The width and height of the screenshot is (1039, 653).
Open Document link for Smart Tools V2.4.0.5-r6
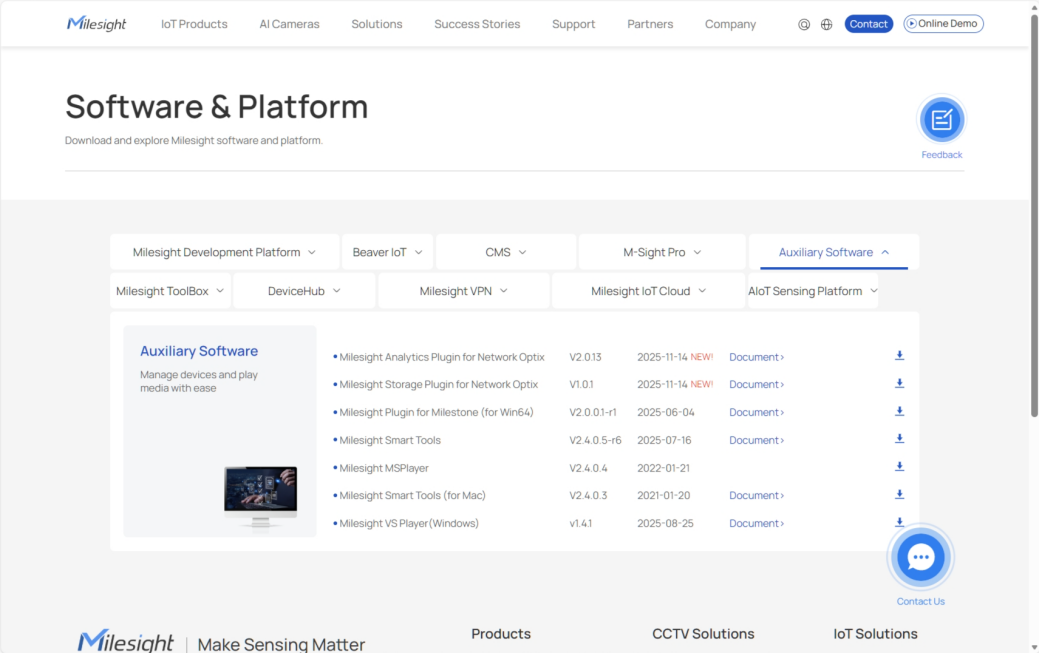tap(756, 440)
